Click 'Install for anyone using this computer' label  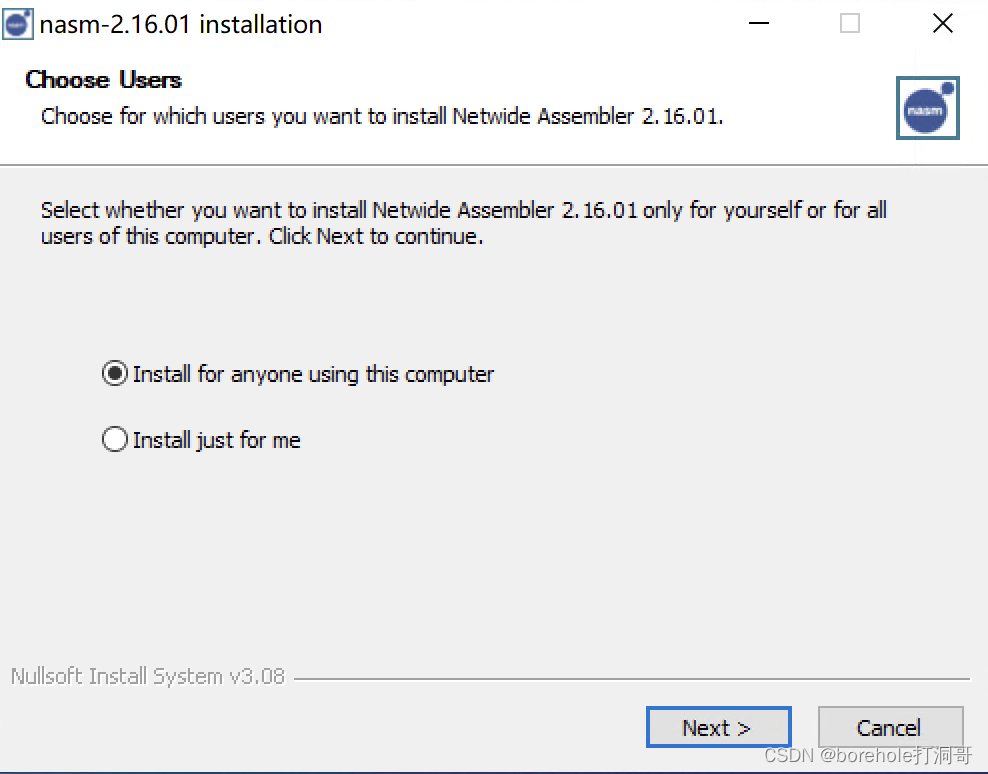pos(313,374)
